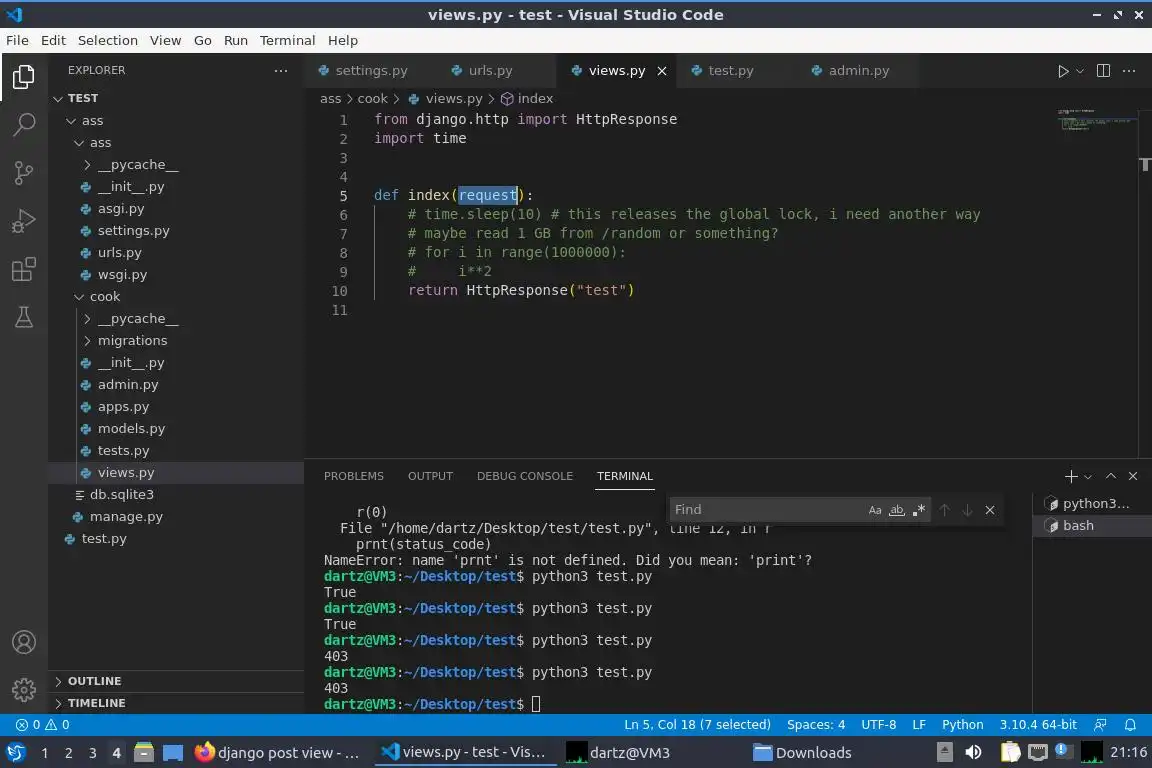Open the File menu
This screenshot has width=1152, height=768.
[17, 40]
